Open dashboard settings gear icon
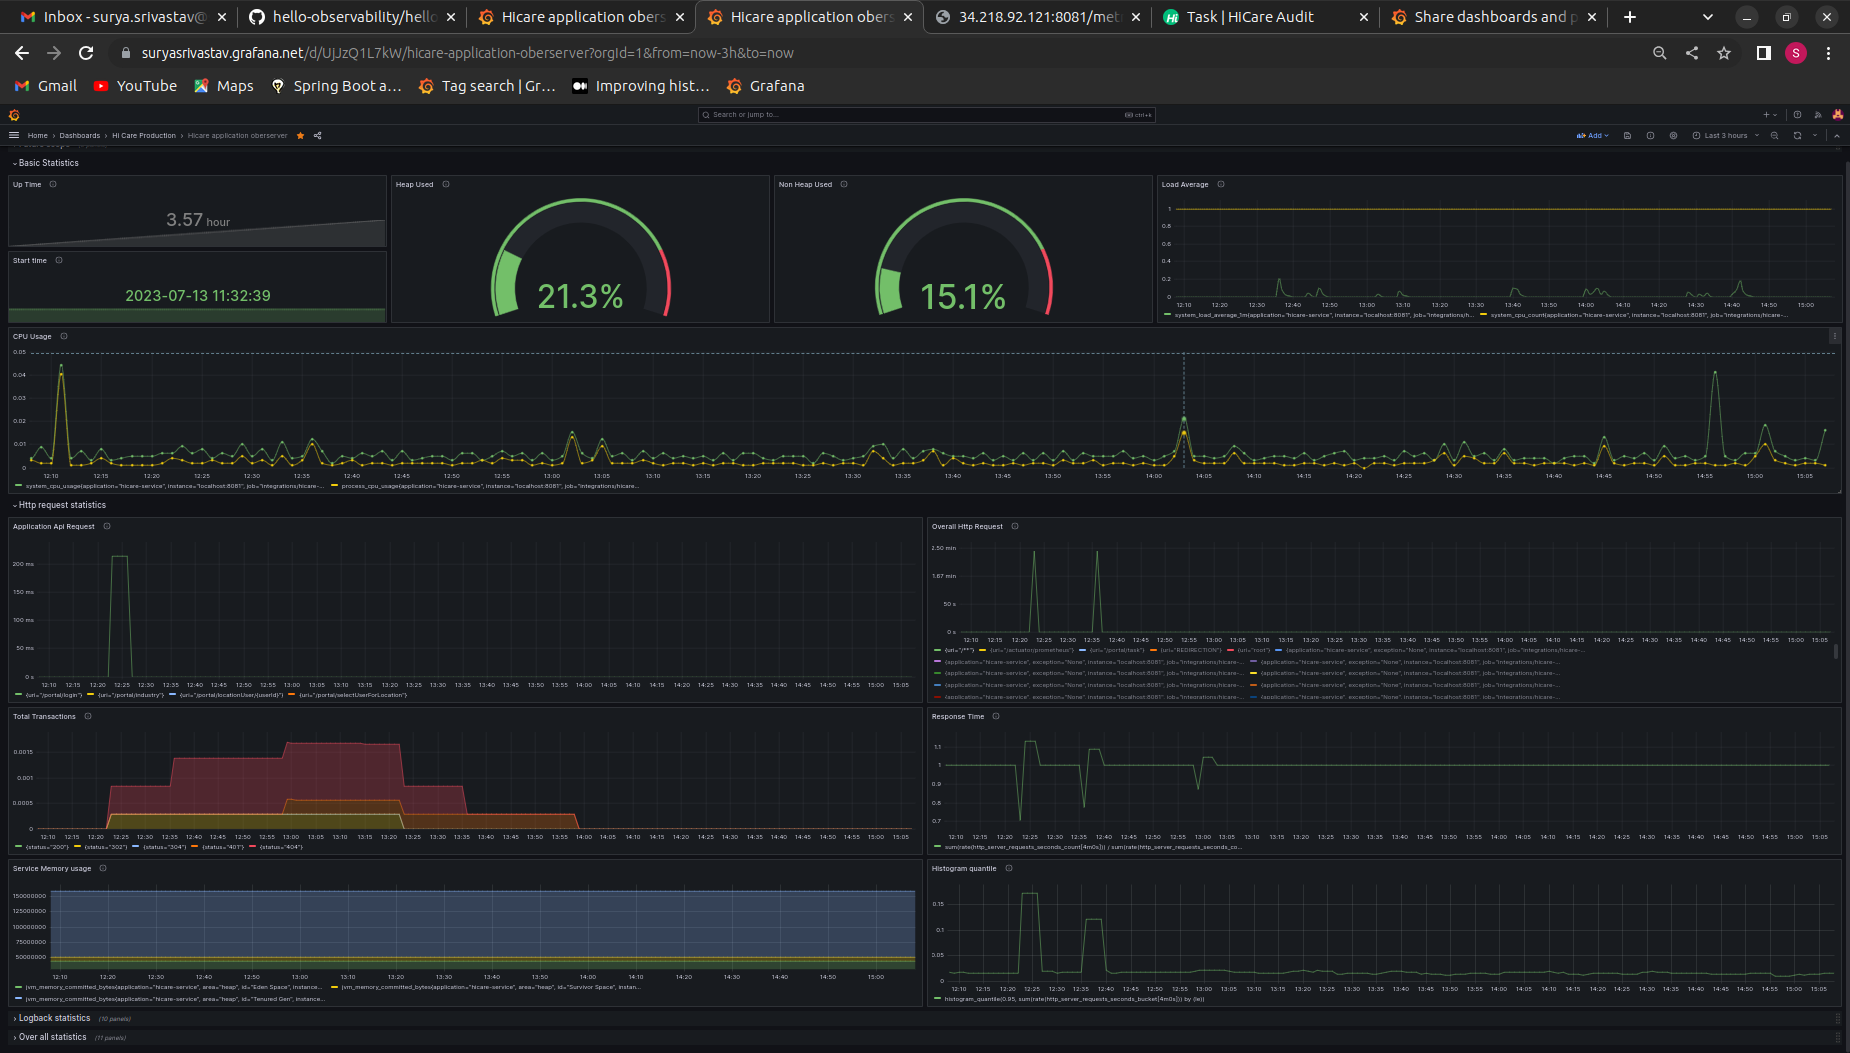 point(1673,136)
